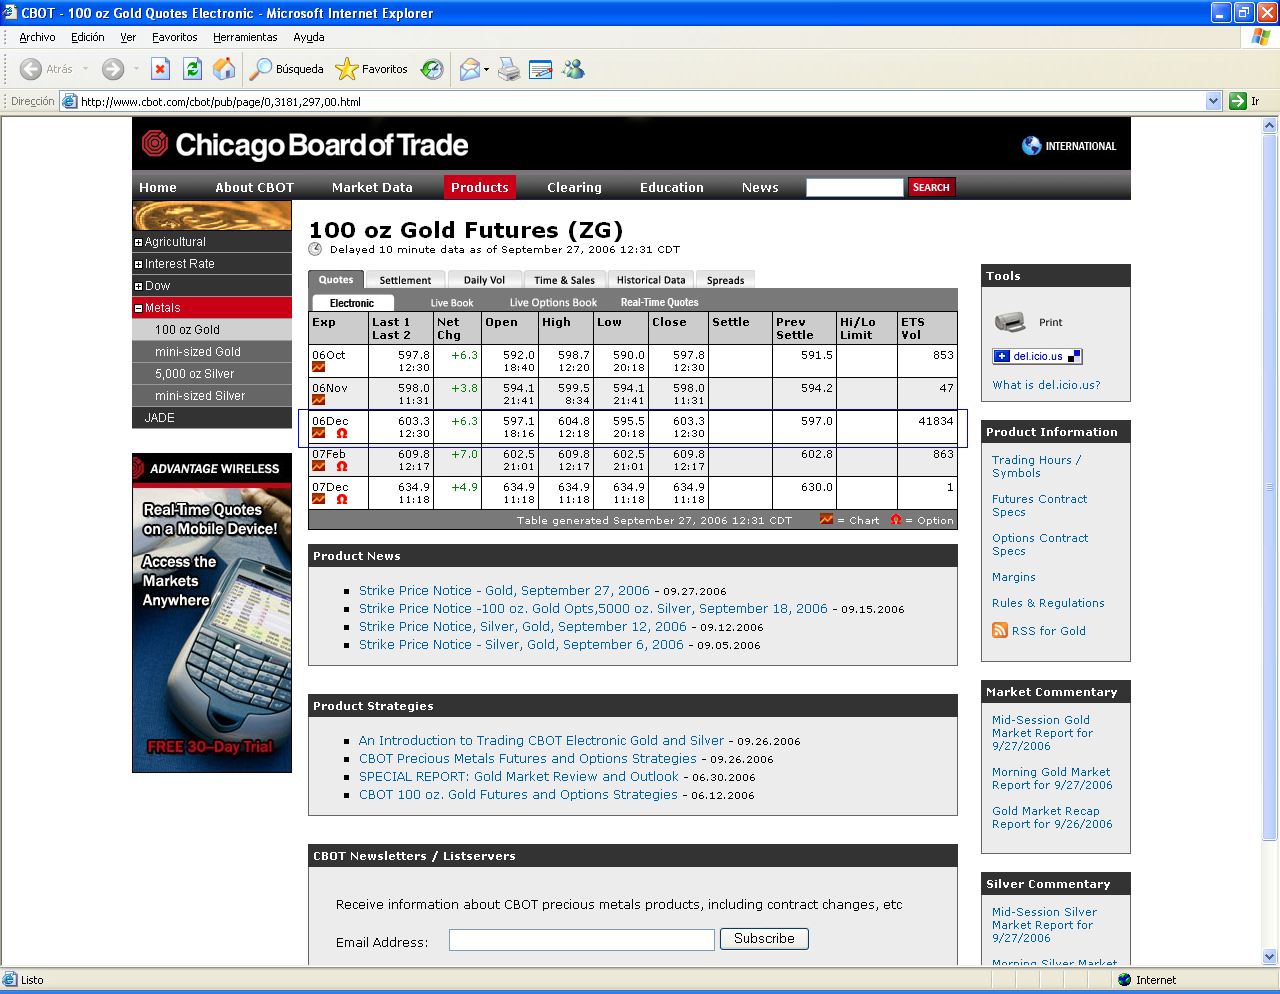The width and height of the screenshot is (1280, 994).
Task: Click the INTERNATIONAL globe icon
Action: point(1031,146)
